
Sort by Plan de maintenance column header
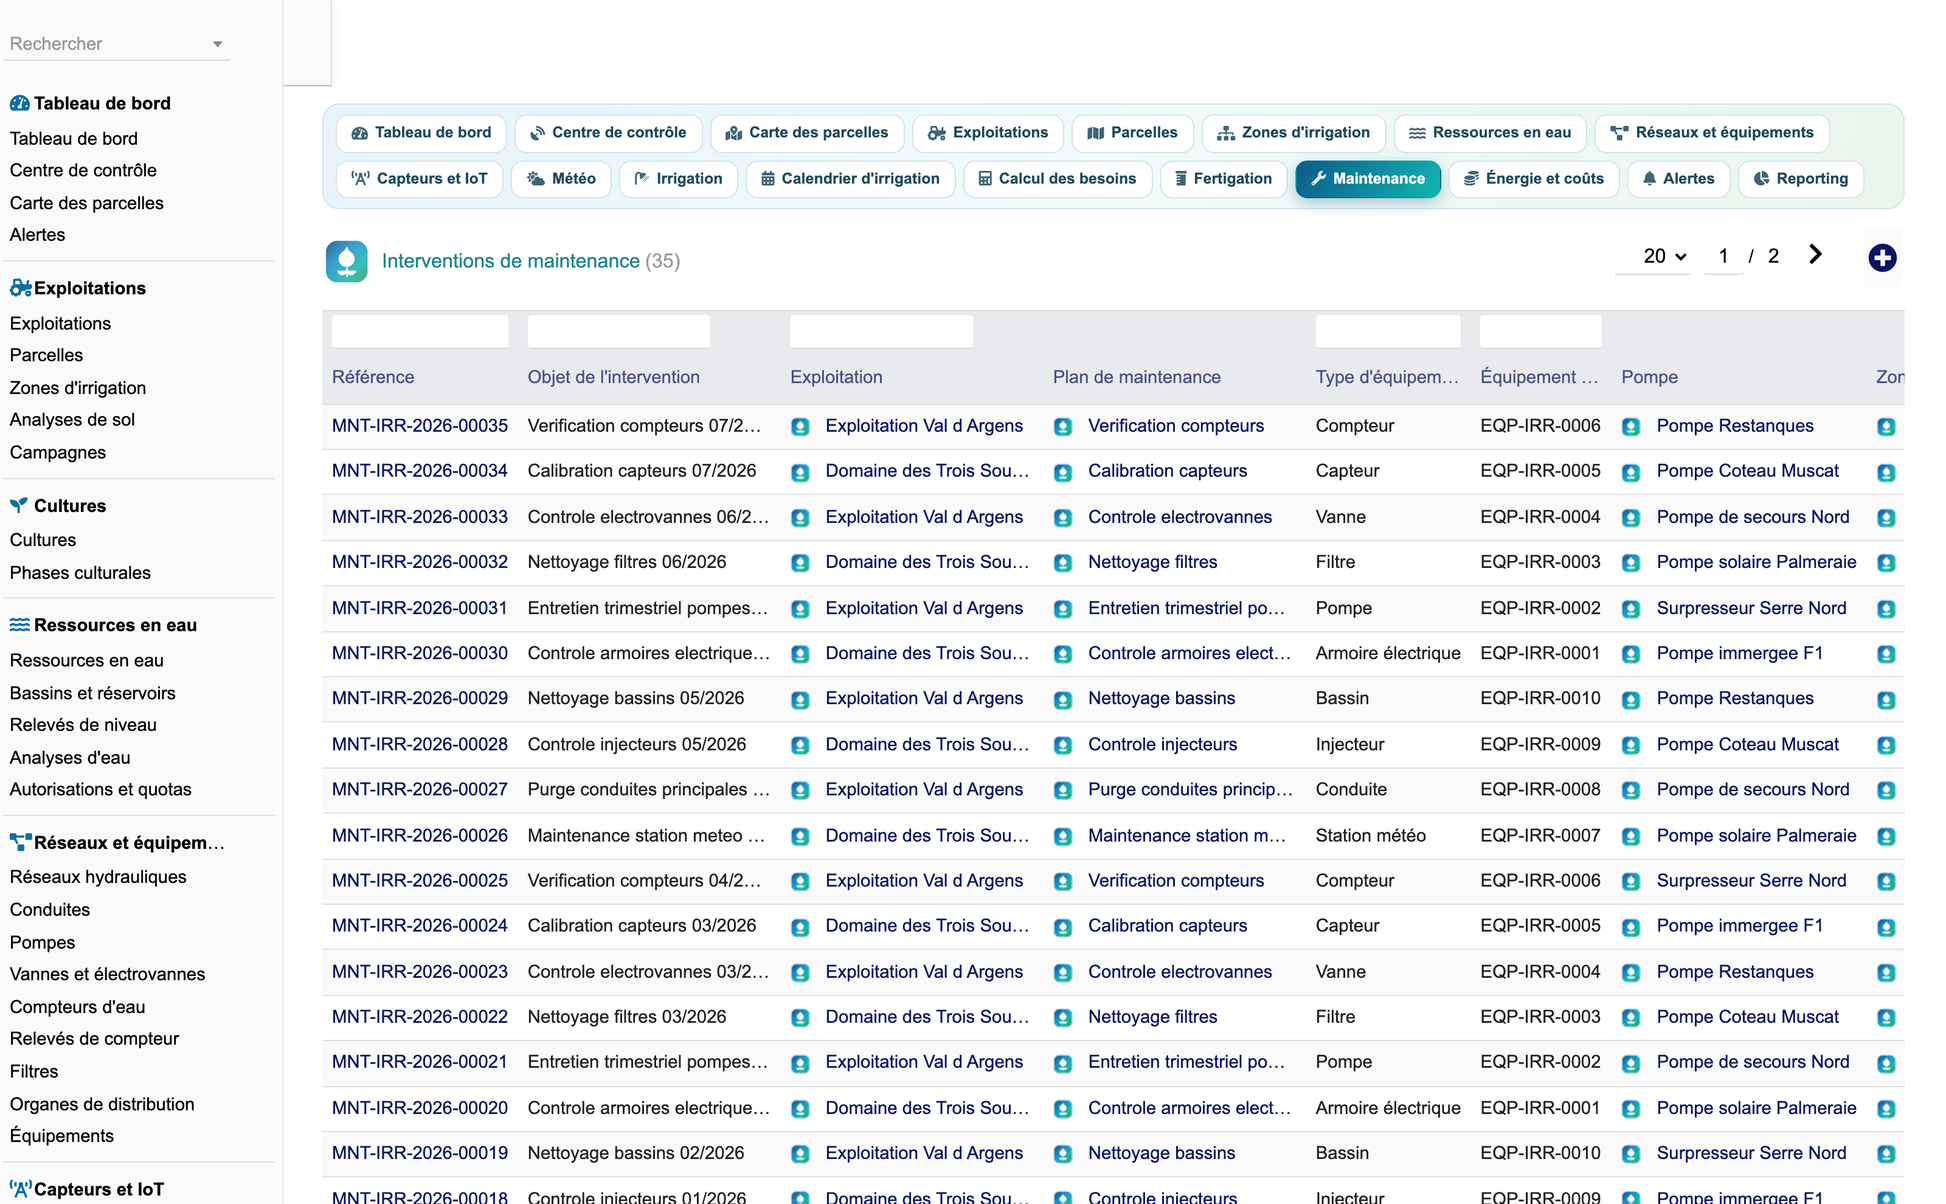(1136, 377)
